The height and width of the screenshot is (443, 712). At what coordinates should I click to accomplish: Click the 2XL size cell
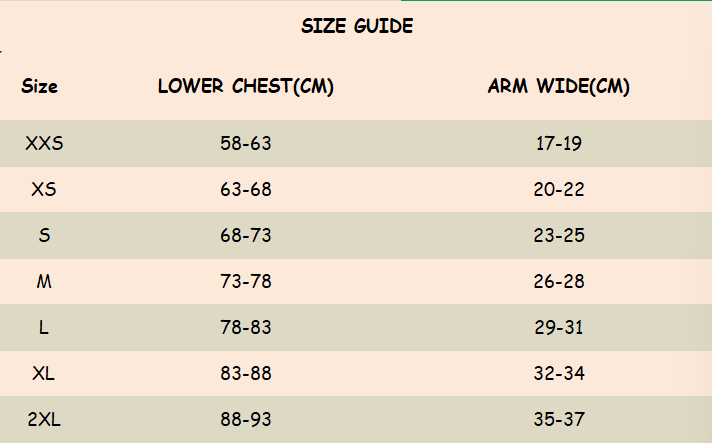[x=44, y=419]
